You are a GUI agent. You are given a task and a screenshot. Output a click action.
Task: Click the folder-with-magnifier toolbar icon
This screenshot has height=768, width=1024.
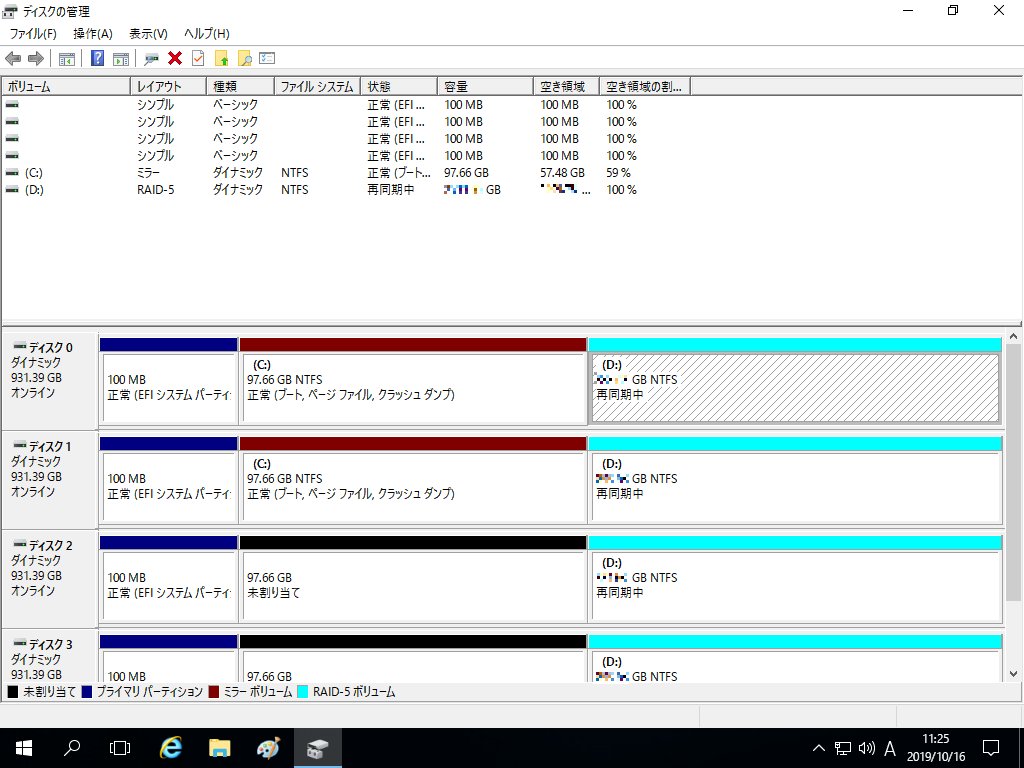click(244, 58)
